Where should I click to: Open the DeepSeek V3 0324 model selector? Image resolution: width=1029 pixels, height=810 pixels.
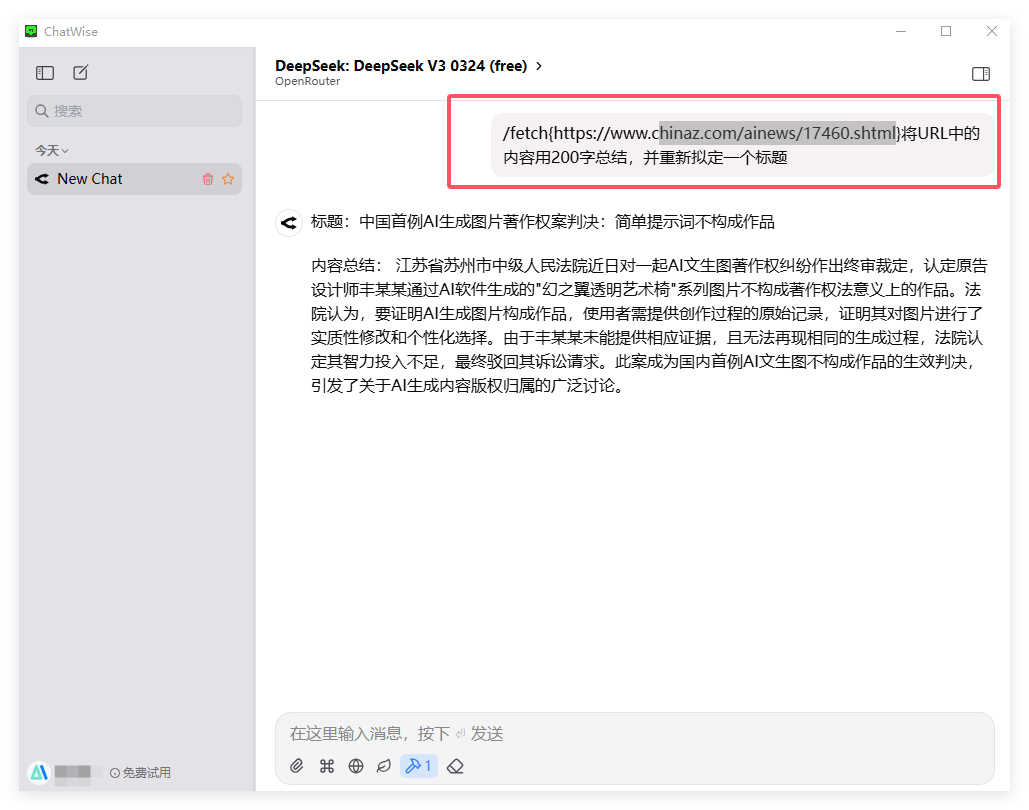coord(408,66)
